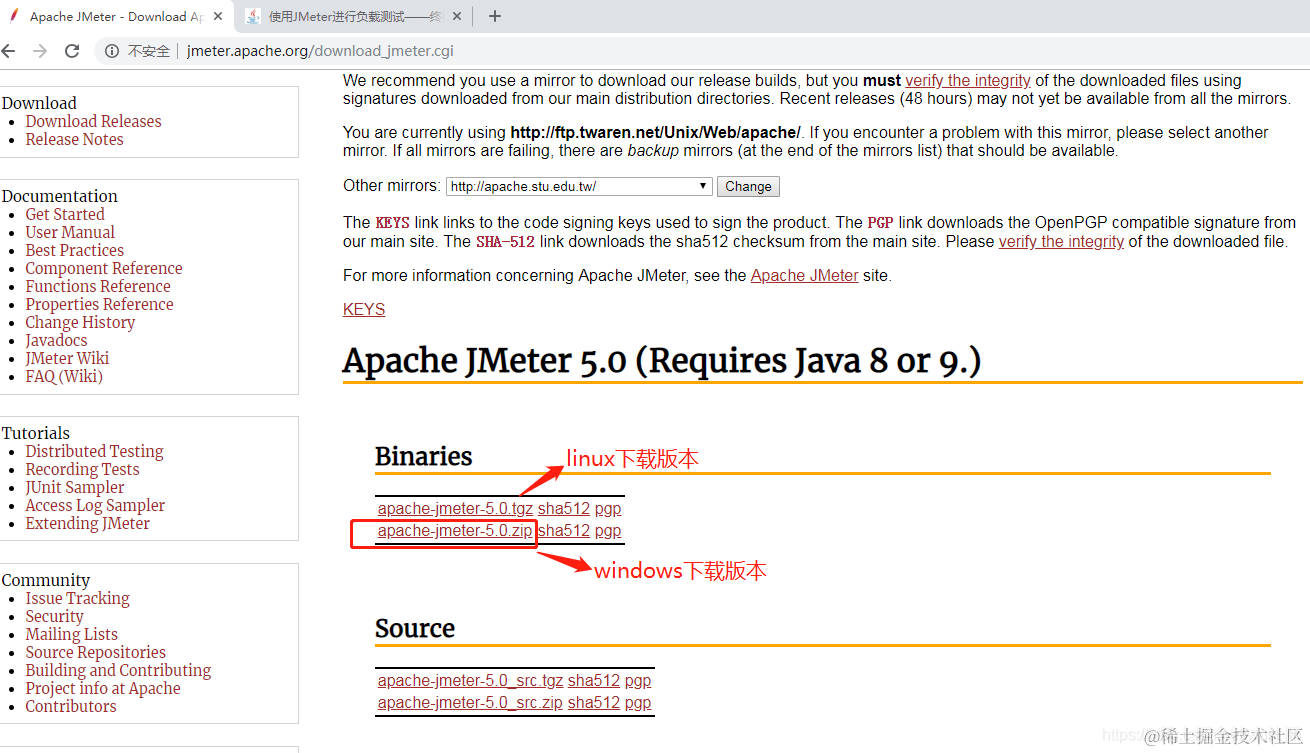This screenshot has height=753, width=1310.
Task: Open Security community link
Action: 55,616
